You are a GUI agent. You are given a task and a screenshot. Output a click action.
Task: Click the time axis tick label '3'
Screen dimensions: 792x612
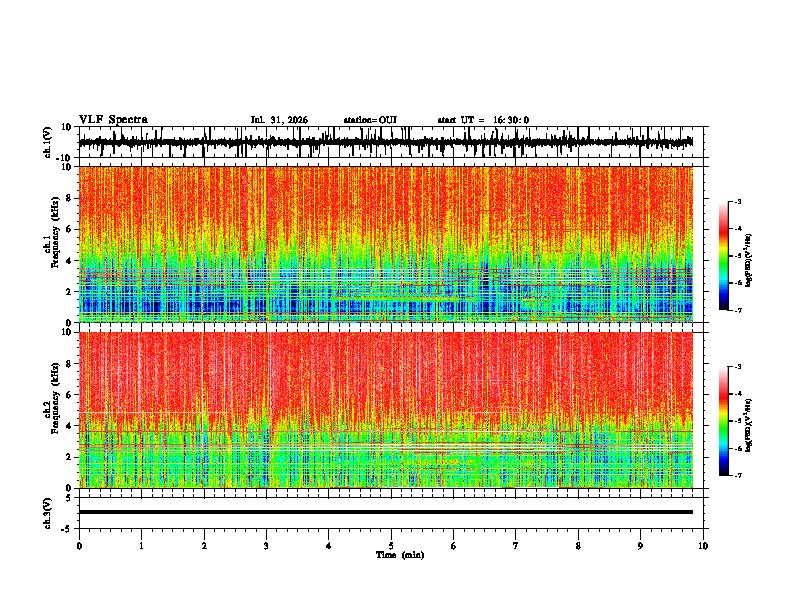(x=266, y=546)
